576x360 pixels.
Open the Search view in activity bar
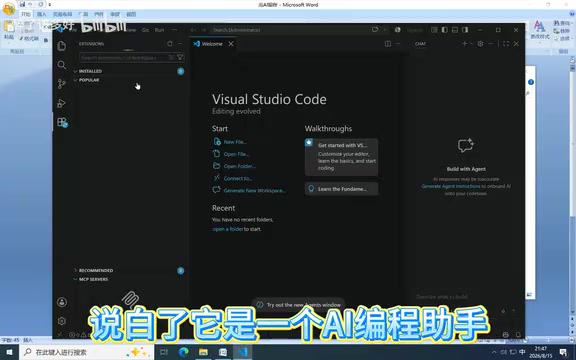(62, 65)
